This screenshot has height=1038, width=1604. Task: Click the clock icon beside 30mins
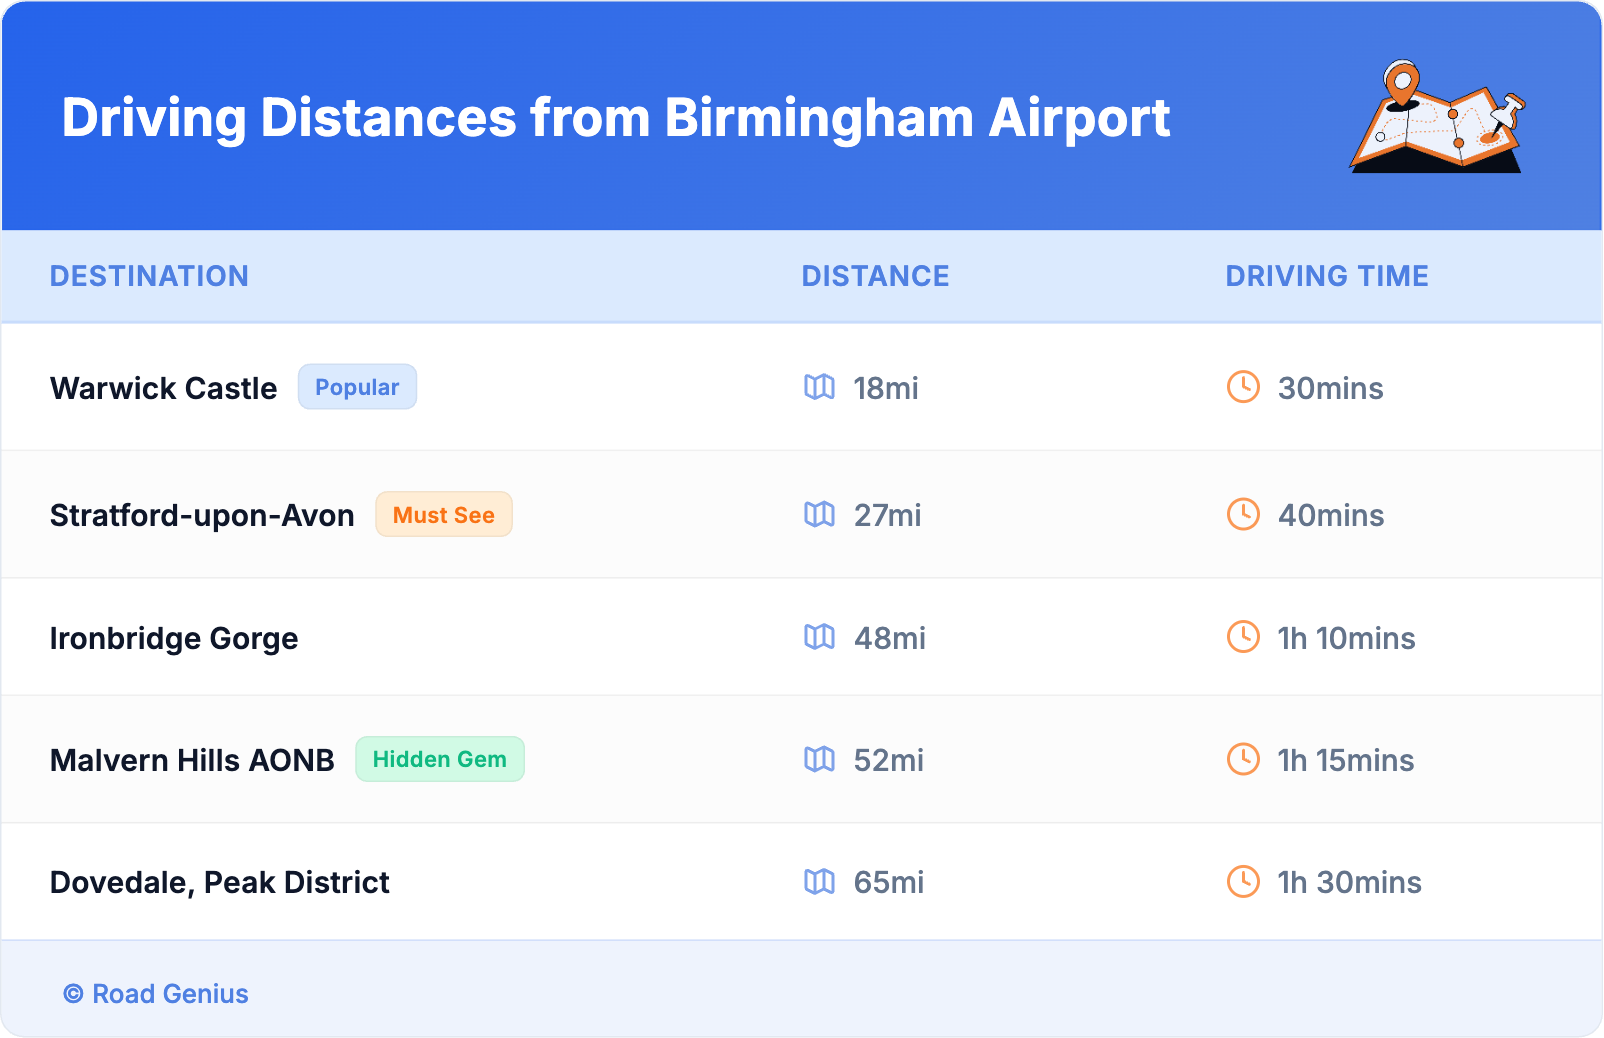(x=1243, y=387)
